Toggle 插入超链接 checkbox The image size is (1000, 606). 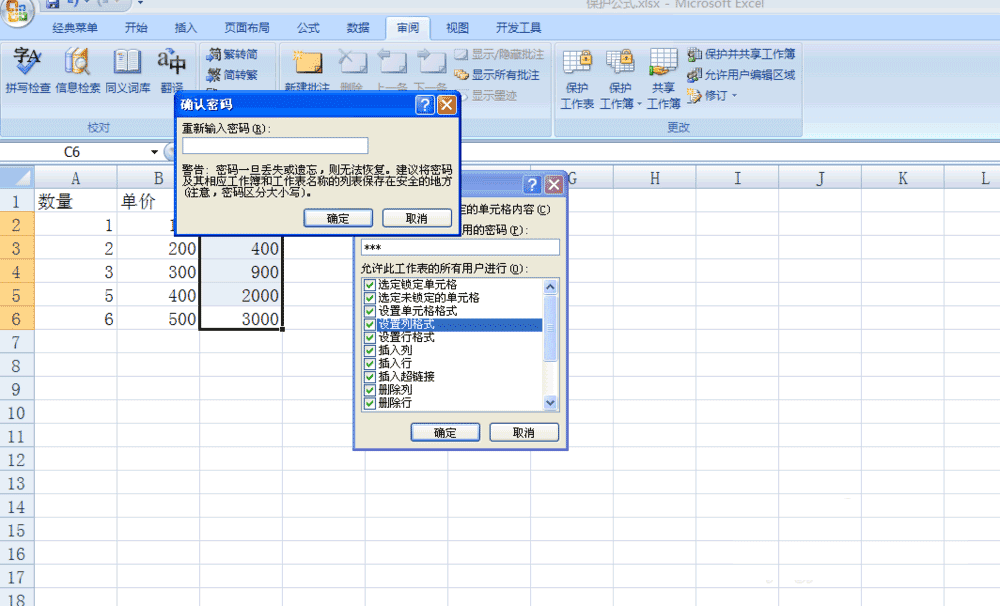(x=369, y=376)
